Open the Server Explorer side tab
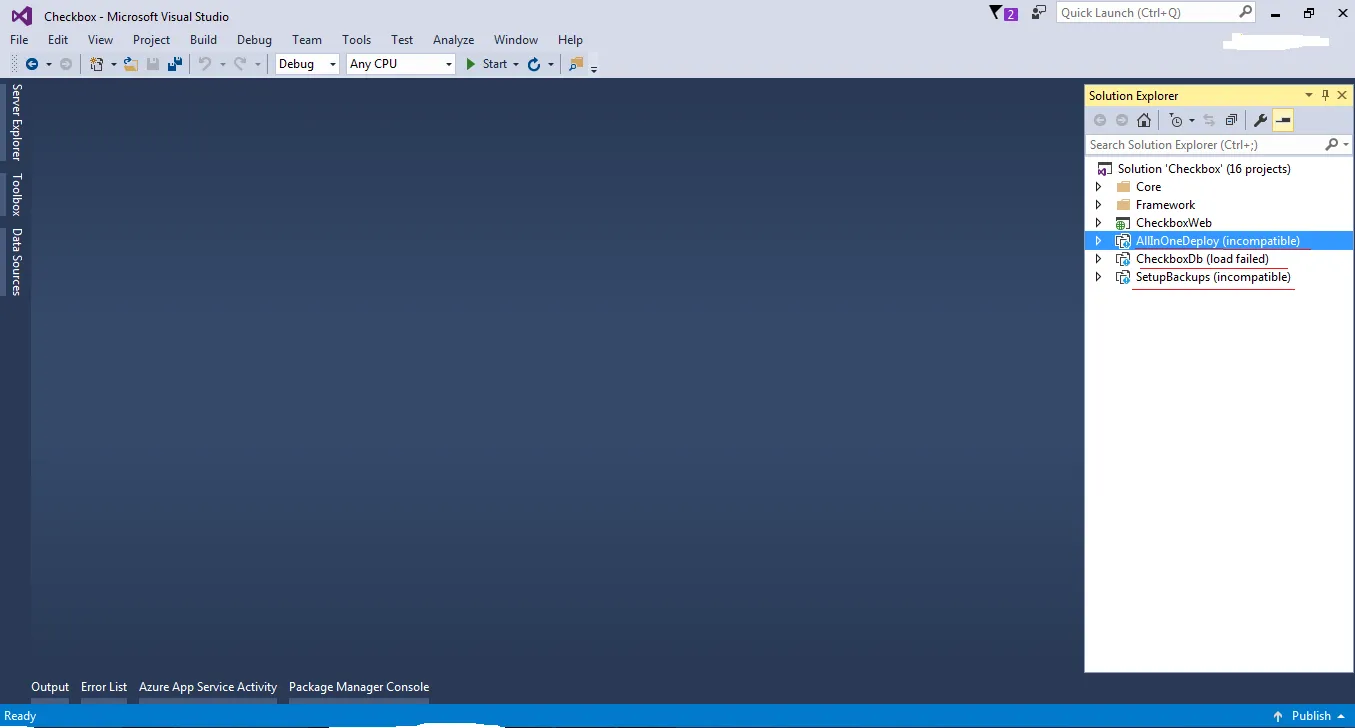This screenshot has width=1355, height=728. point(16,122)
